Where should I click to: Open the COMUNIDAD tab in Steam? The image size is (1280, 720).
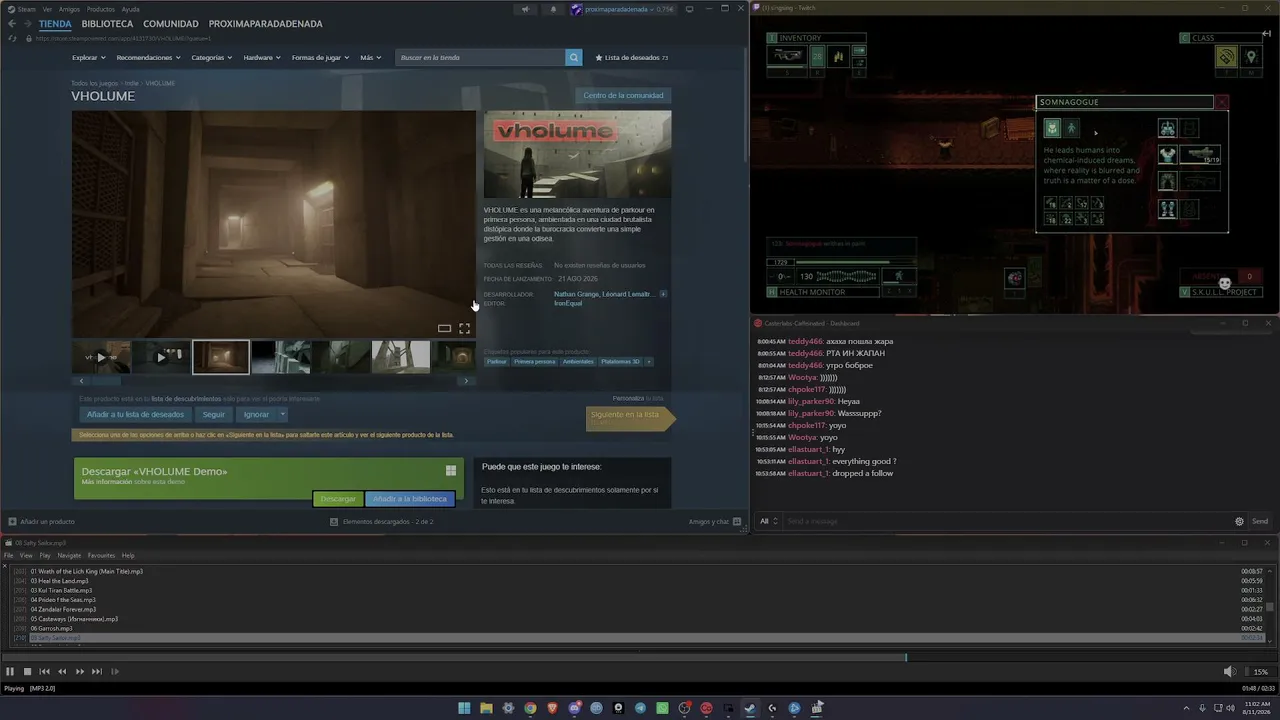click(x=170, y=23)
